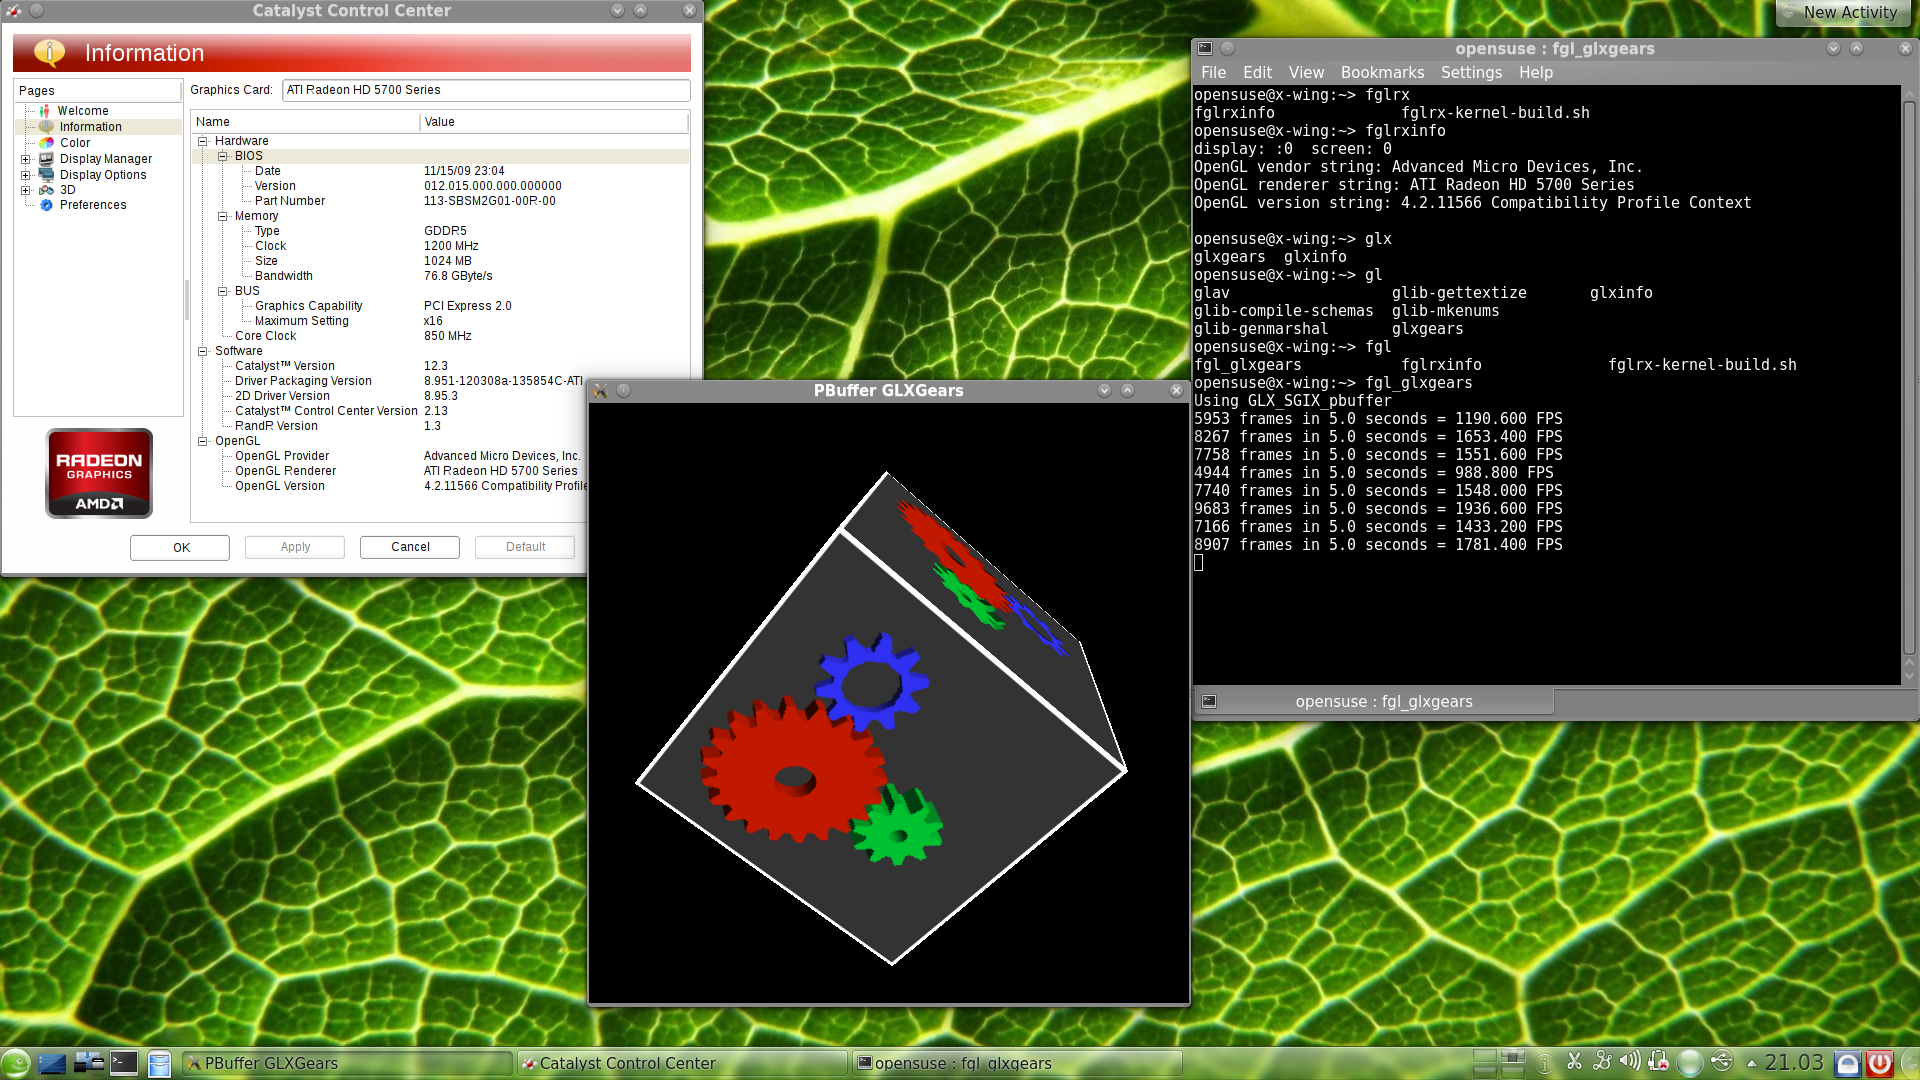Image resolution: width=1920 pixels, height=1080 pixels.
Task: Click the PBuffer GLXGears titlebar X icon
Action: pyautogui.click(x=600, y=391)
